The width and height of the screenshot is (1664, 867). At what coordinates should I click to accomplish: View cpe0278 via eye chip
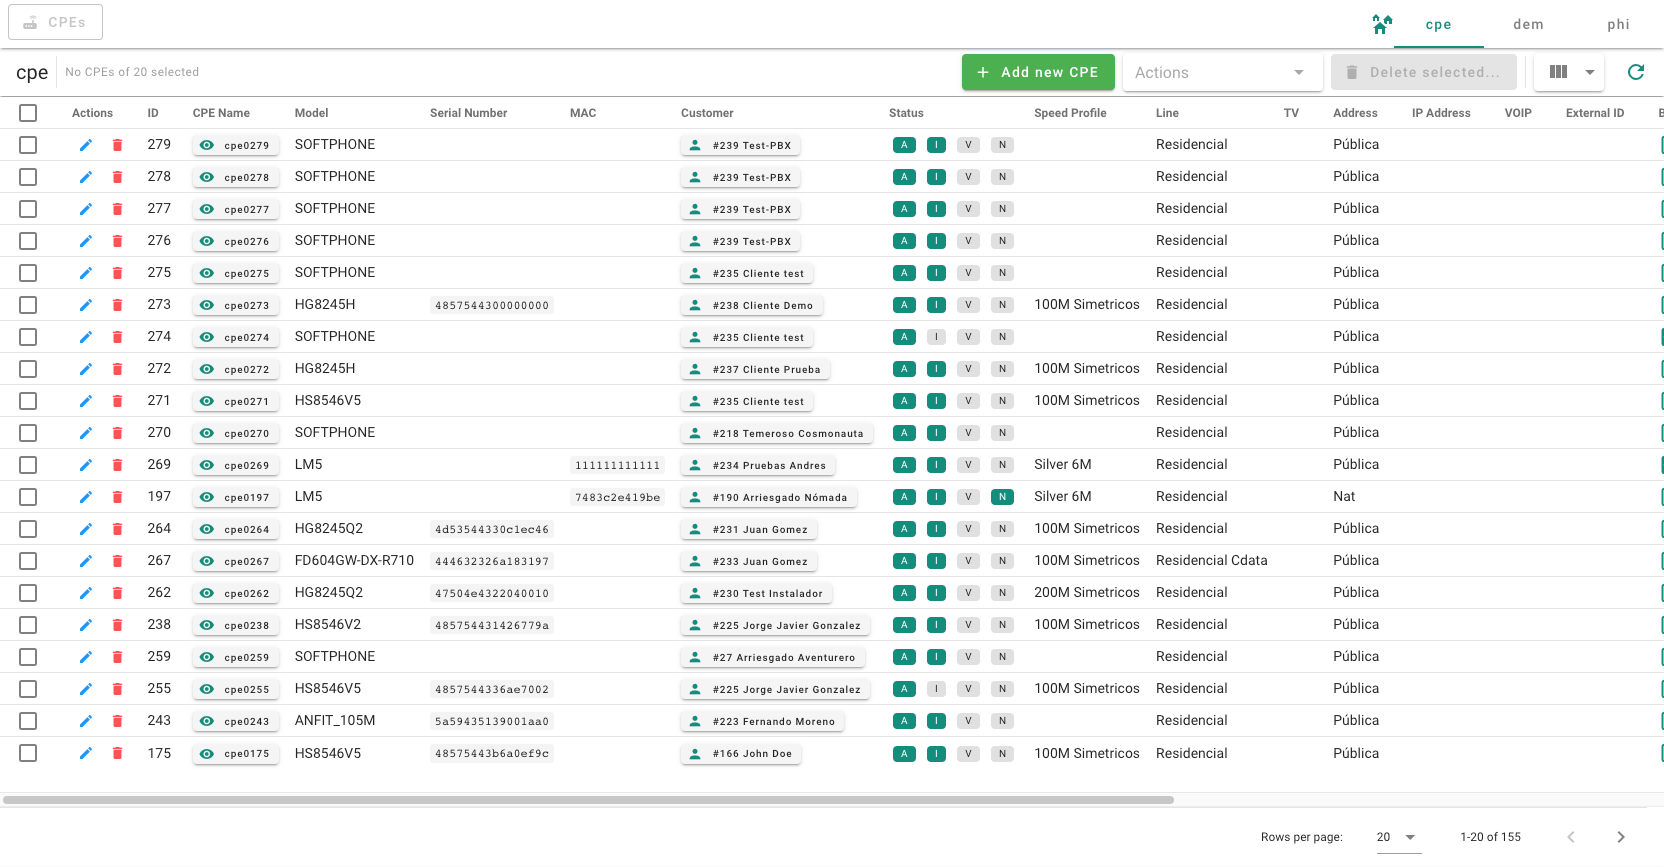(236, 177)
